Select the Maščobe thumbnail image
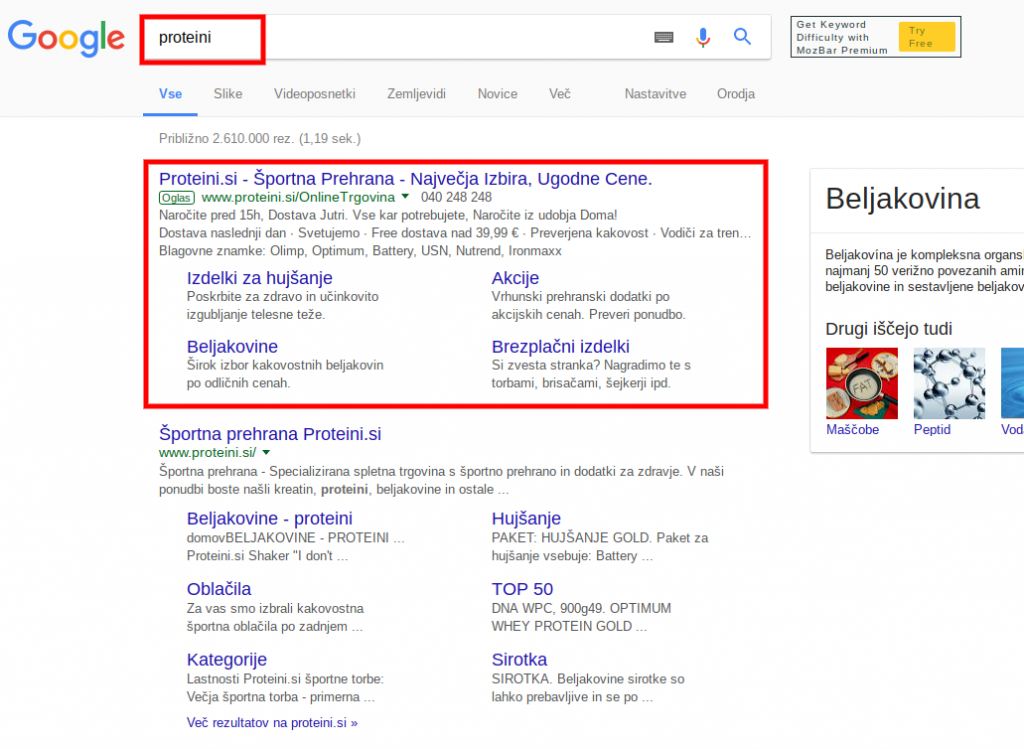1024x749 pixels. [x=861, y=384]
